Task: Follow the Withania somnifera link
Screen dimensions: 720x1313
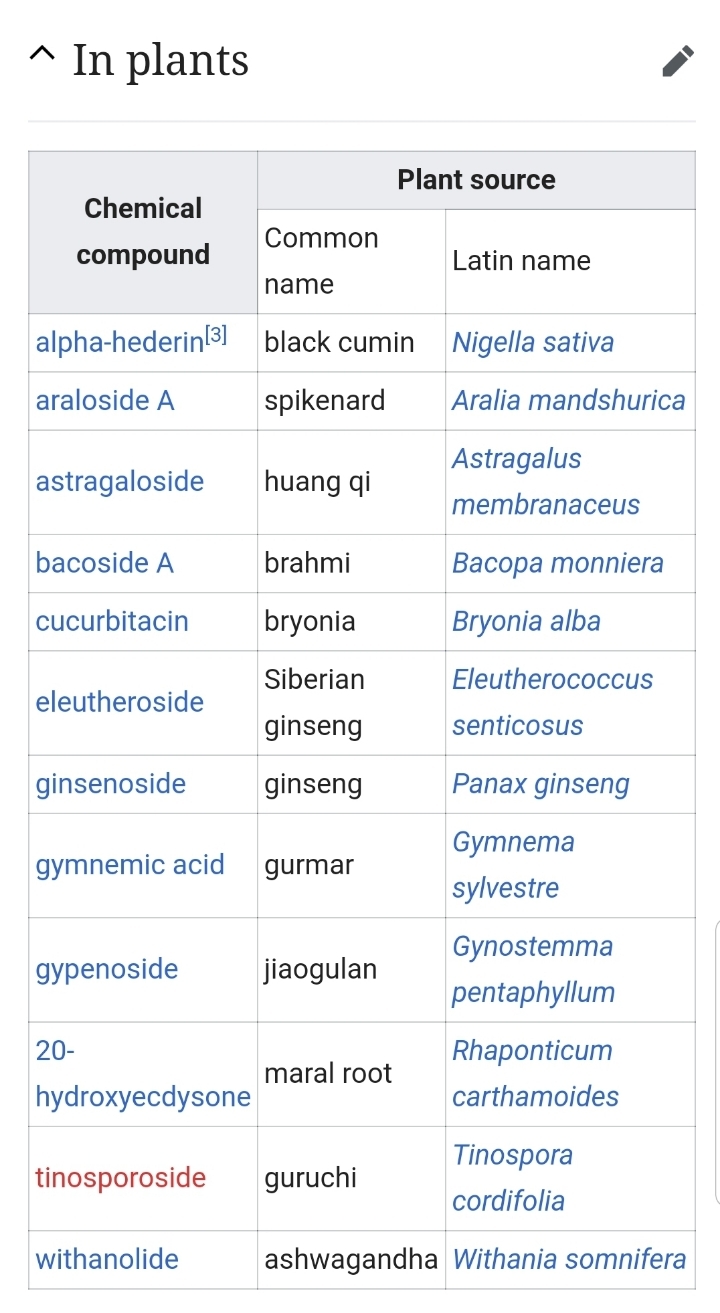Action: tap(569, 1259)
